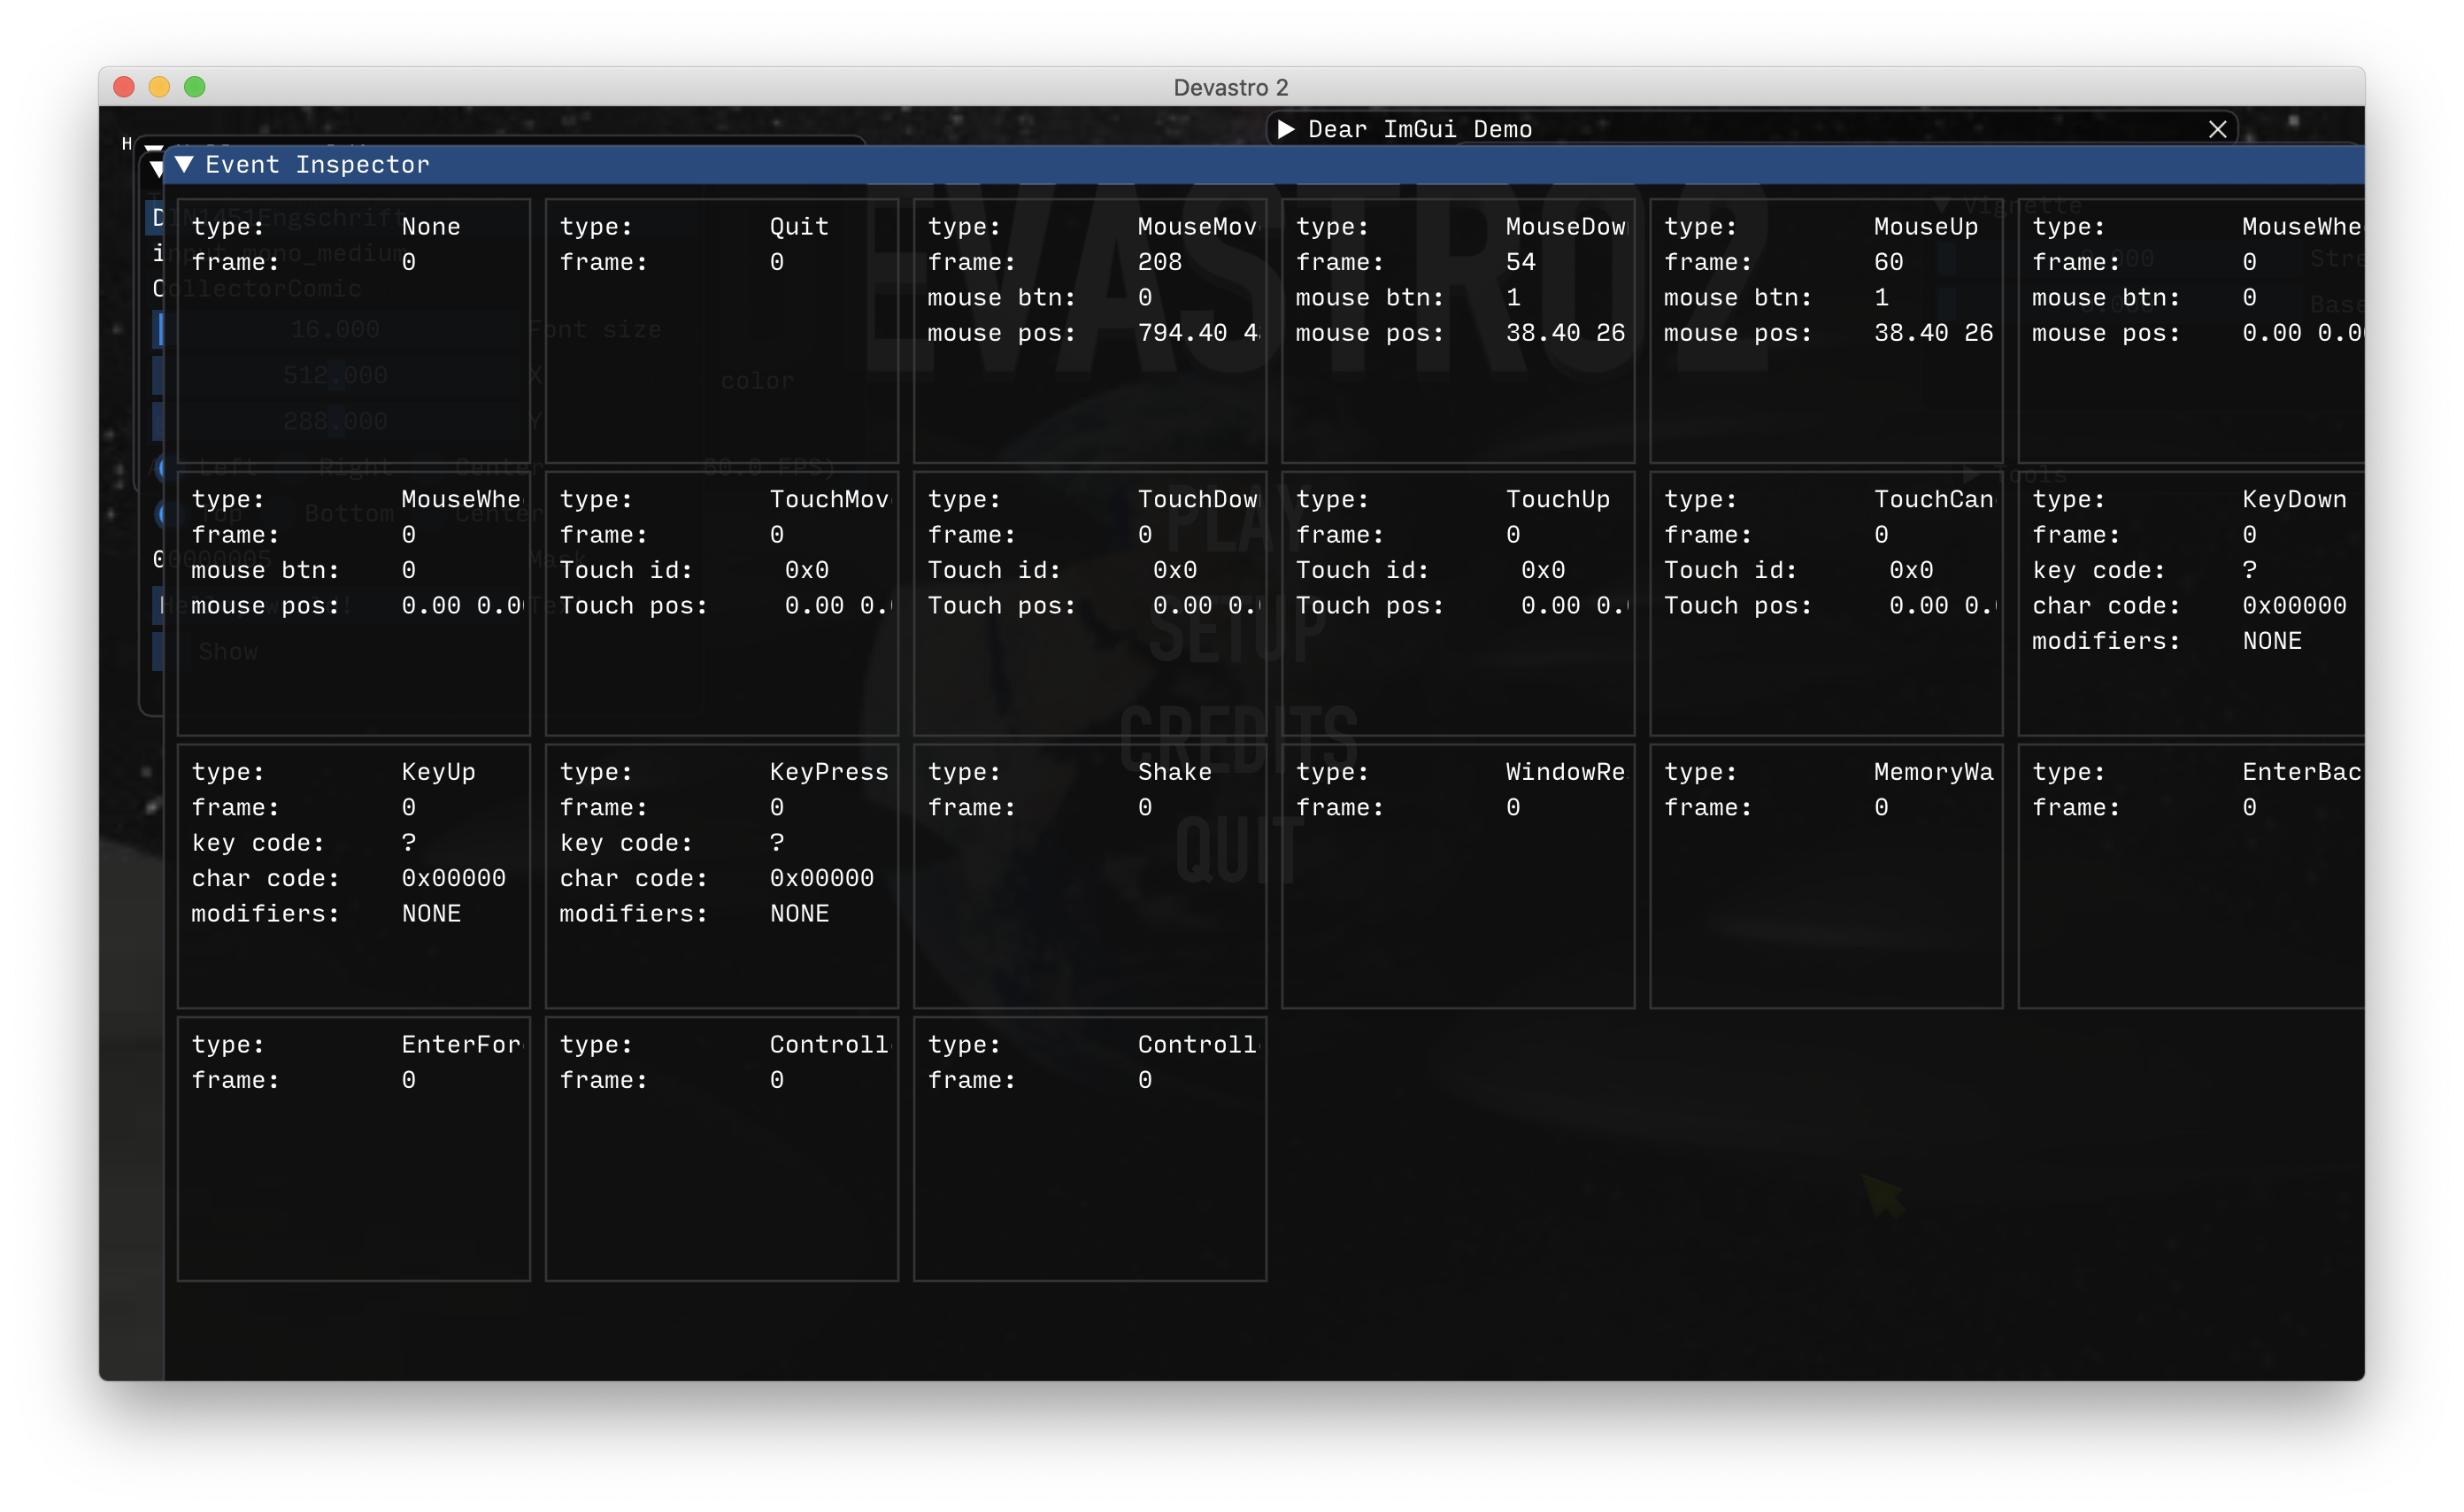
Task: Click the KeyDown modifiers value NONE
Action: [2272, 641]
